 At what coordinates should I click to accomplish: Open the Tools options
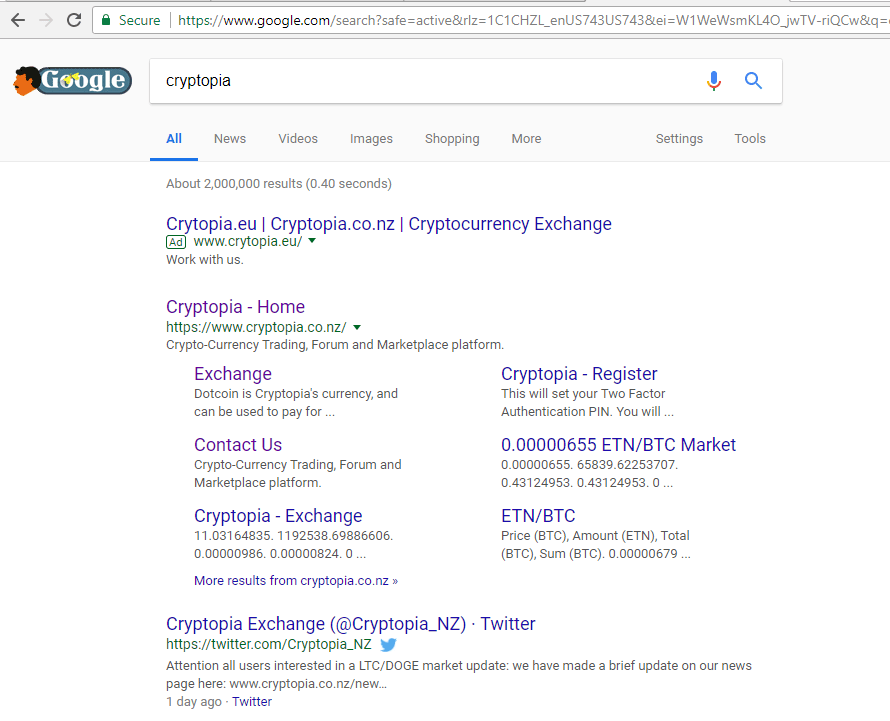(750, 139)
